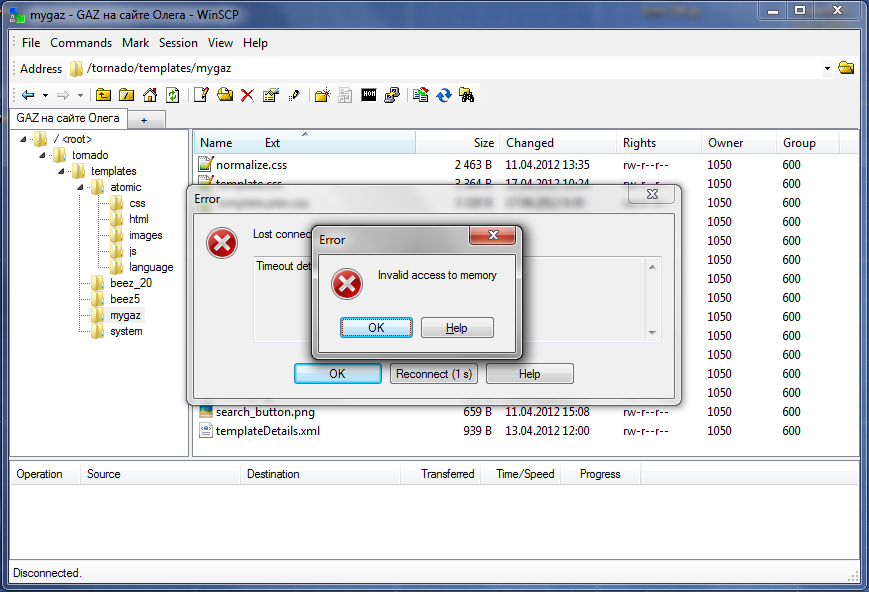Click the green Refresh directory icon
Image resolution: width=869 pixels, height=592 pixels.
coord(173,95)
